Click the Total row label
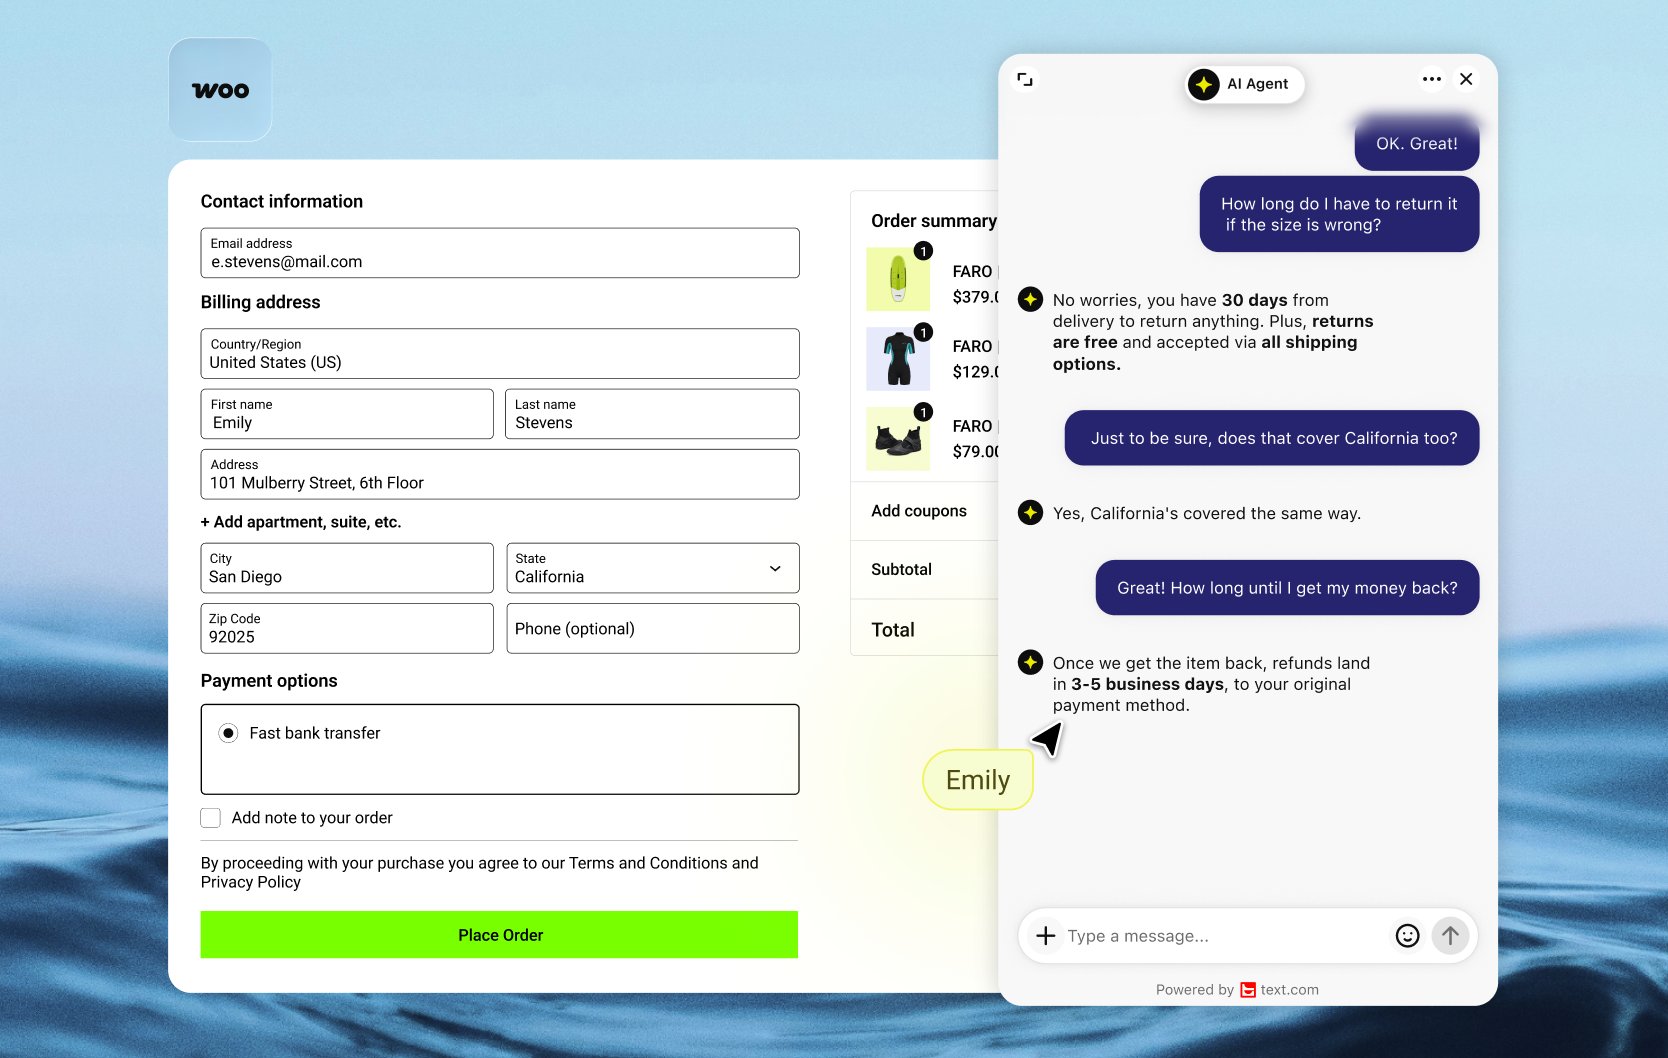The width and height of the screenshot is (1668, 1058). (x=893, y=630)
